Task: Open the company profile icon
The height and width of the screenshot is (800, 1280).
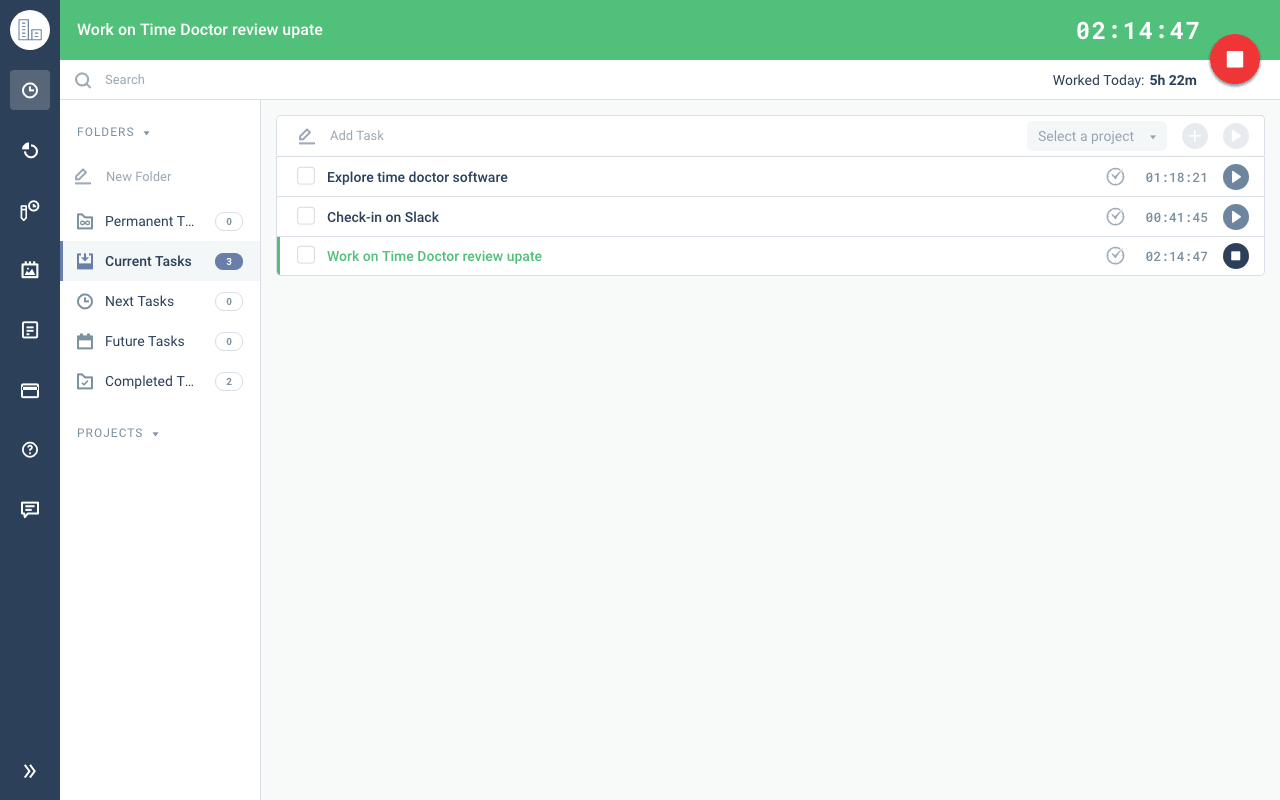Action: coord(30,30)
